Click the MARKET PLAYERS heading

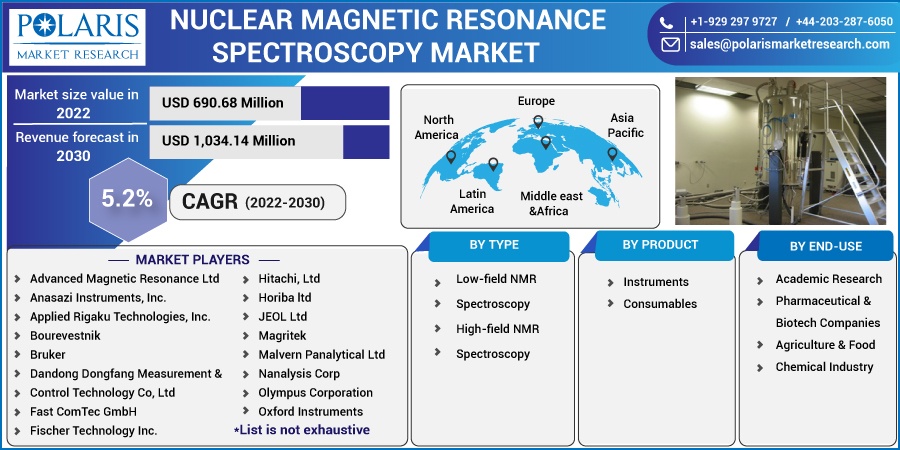click(192, 259)
